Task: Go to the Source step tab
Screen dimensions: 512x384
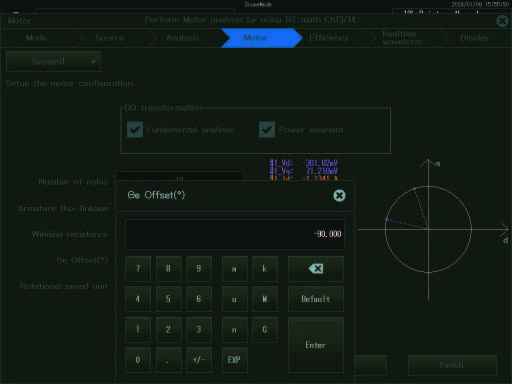Action: (x=109, y=38)
